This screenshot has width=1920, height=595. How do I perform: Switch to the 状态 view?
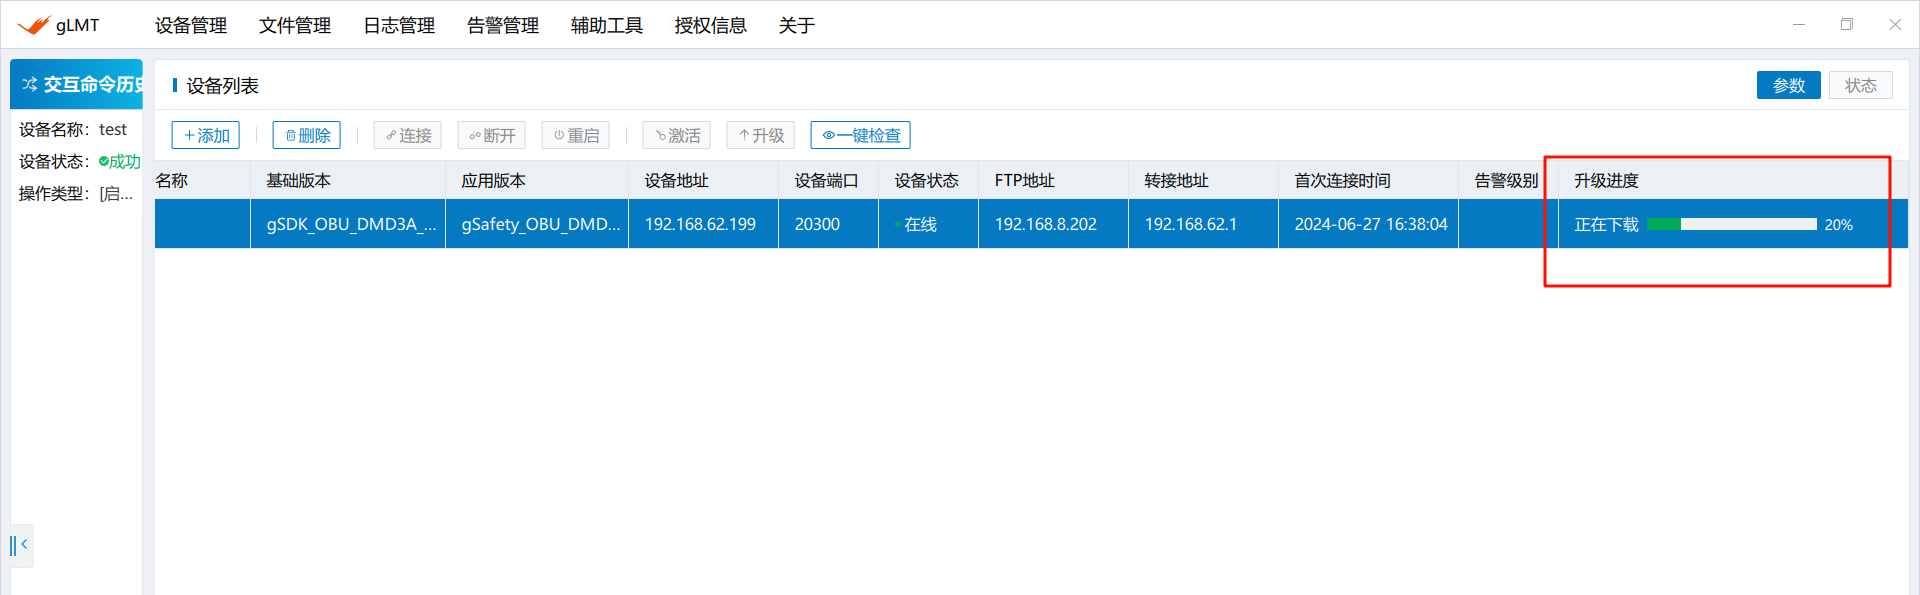(x=1860, y=85)
